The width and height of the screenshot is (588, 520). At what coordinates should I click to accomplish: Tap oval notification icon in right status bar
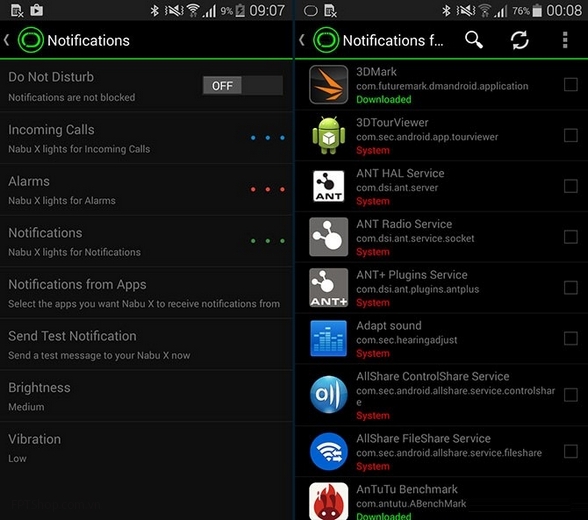point(310,11)
